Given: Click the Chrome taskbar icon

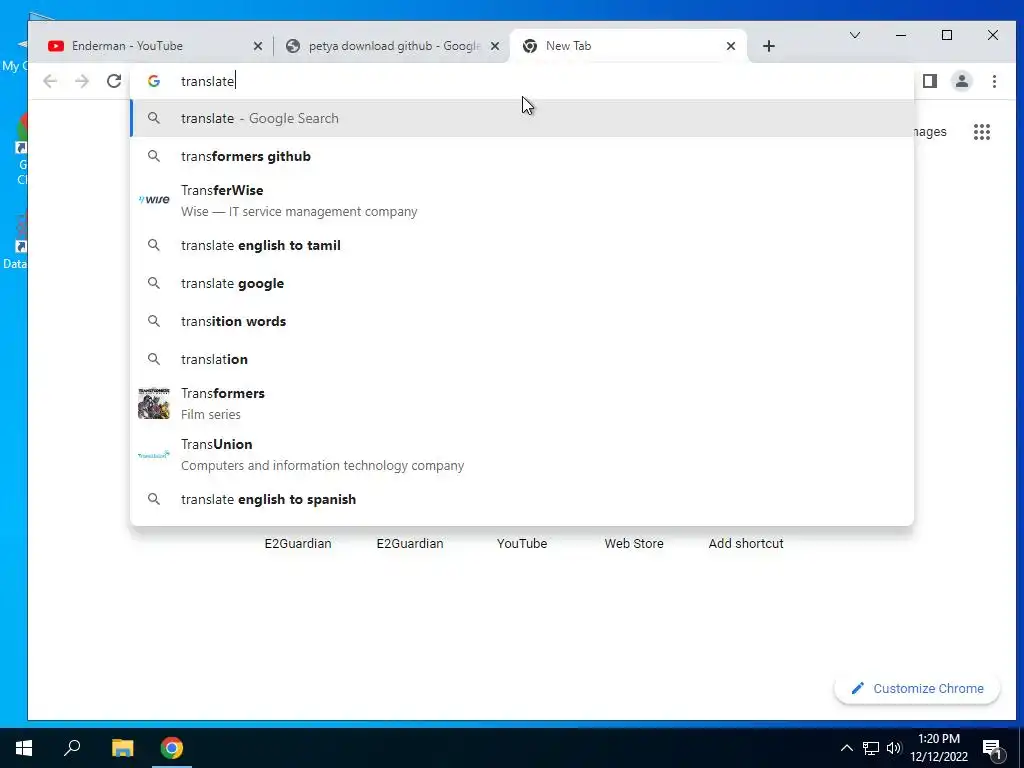Looking at the screenshot, I should 172,748.
